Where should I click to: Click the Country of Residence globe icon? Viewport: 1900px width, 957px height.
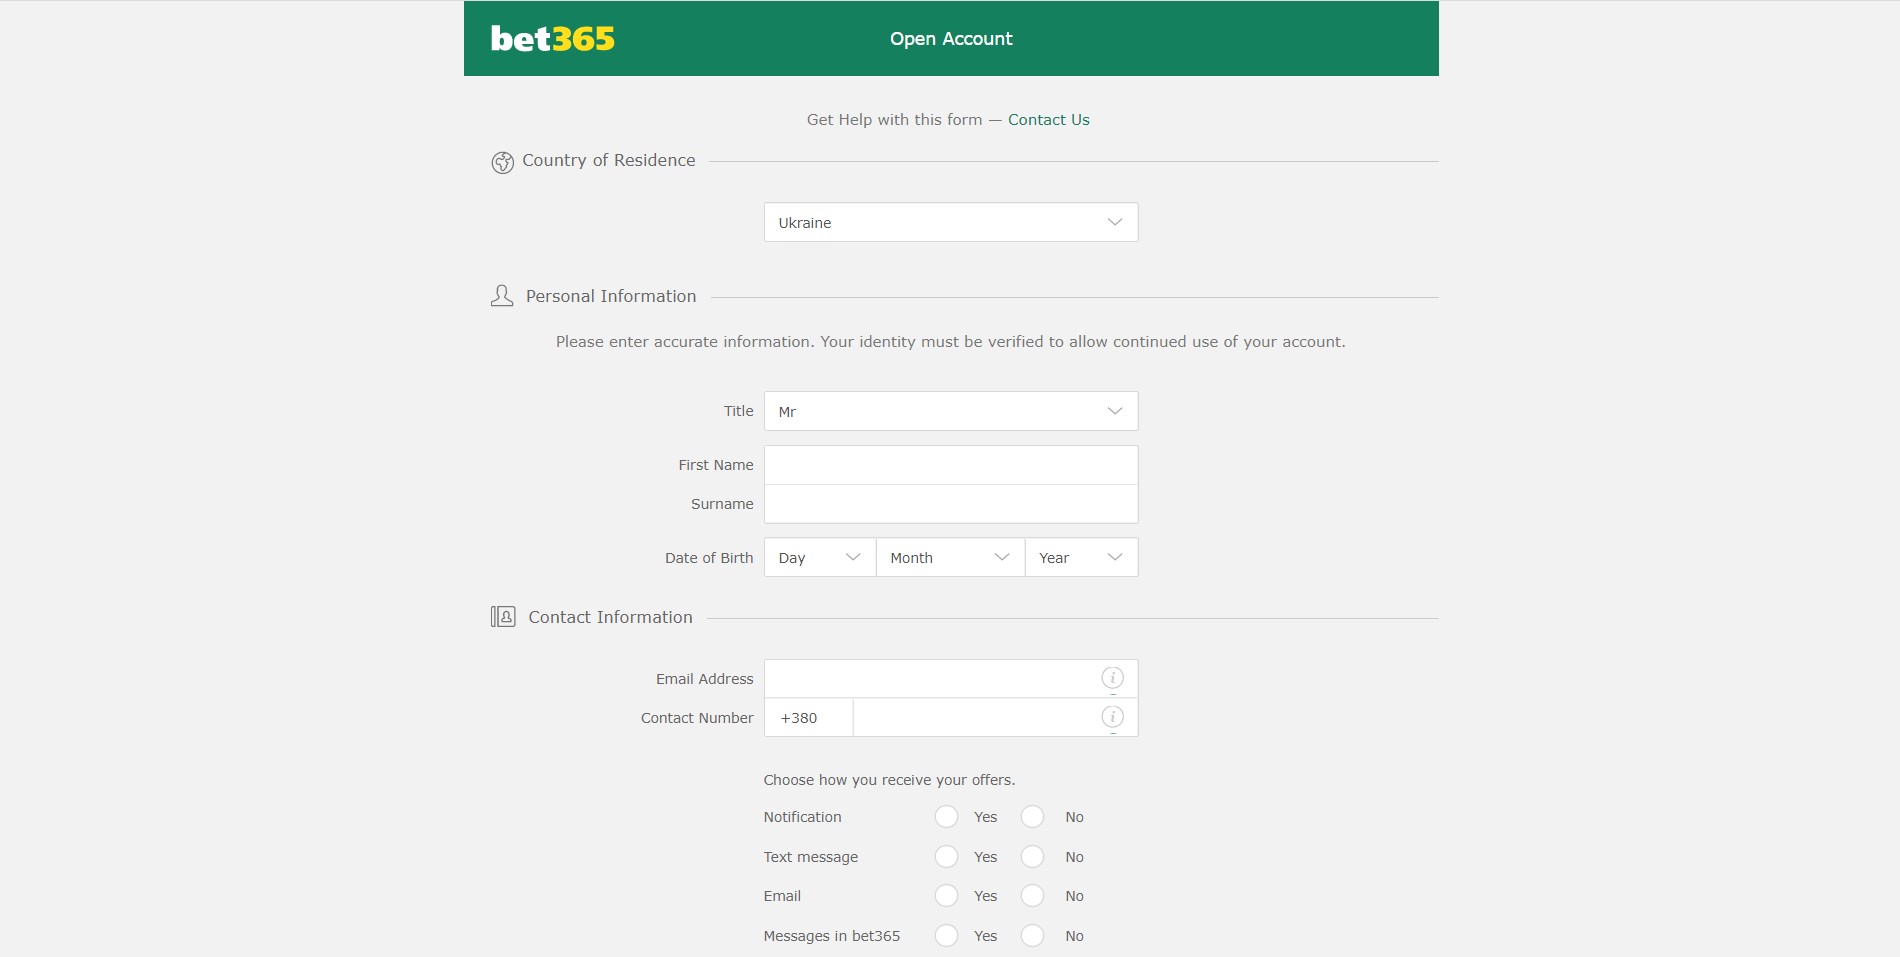(502, 162)
